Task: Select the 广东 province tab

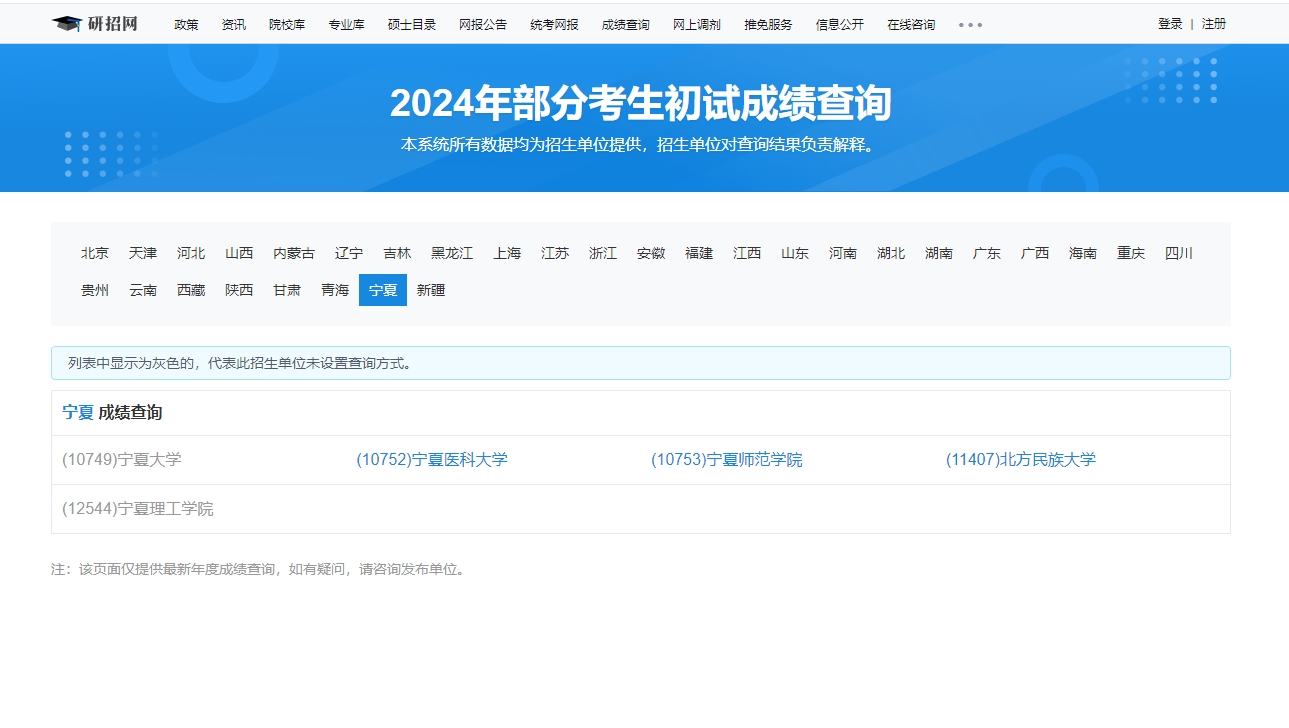Action: point(987,253)
